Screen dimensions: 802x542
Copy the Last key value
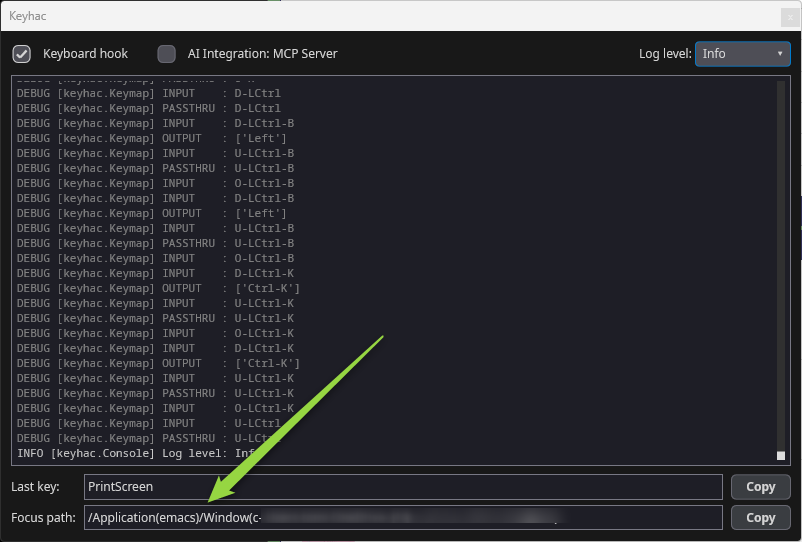point(761,487)
